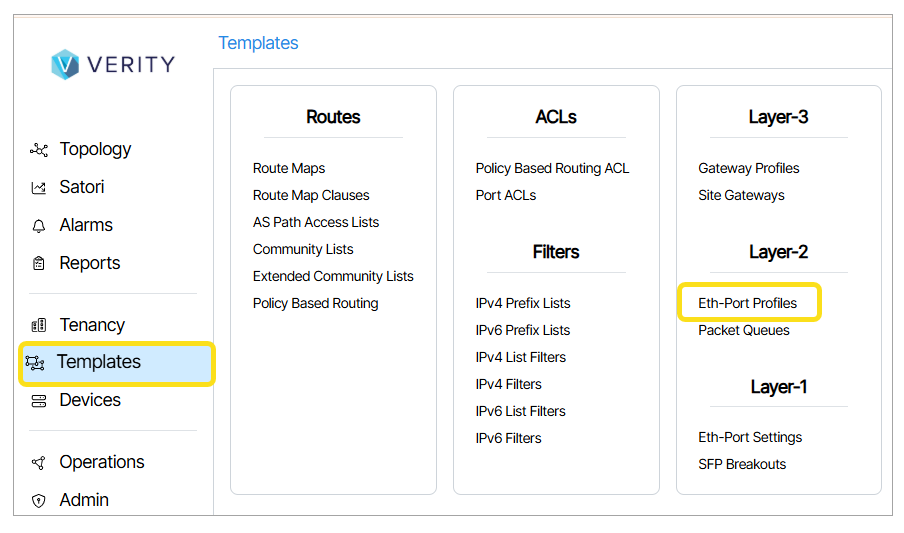Screen dimensions: 904x533
Task: Open Extended Community Lists
Action: [333, 276]
